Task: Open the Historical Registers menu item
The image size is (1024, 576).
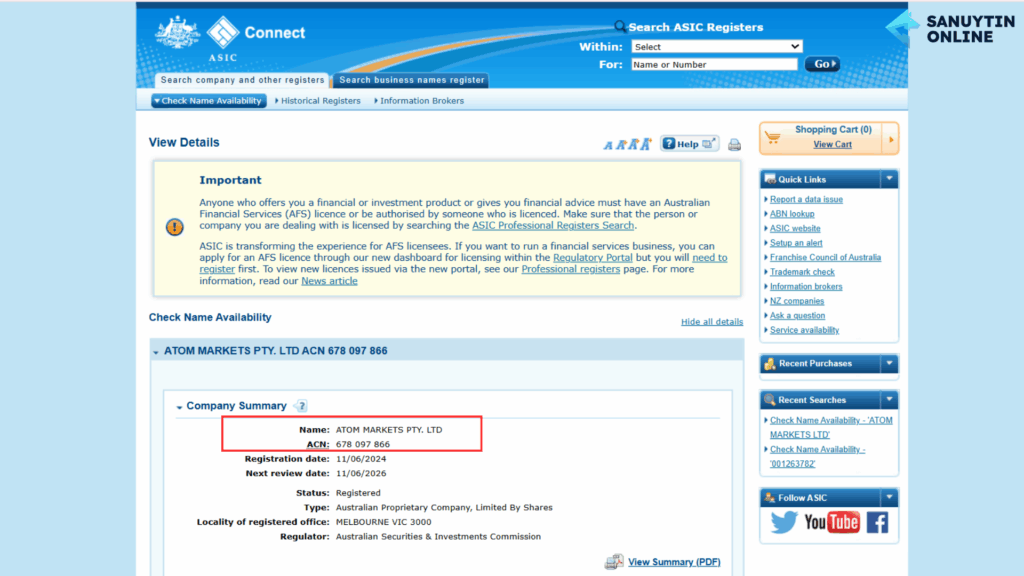Action: 318,101
